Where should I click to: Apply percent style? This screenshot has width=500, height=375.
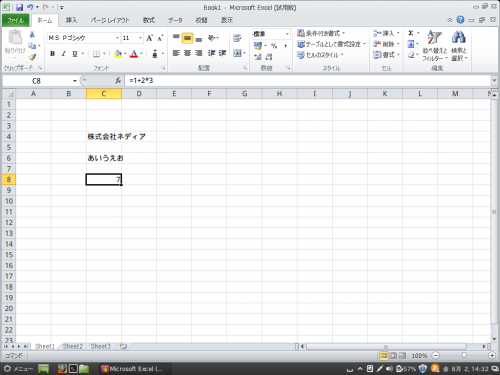[x=274, y=46]
